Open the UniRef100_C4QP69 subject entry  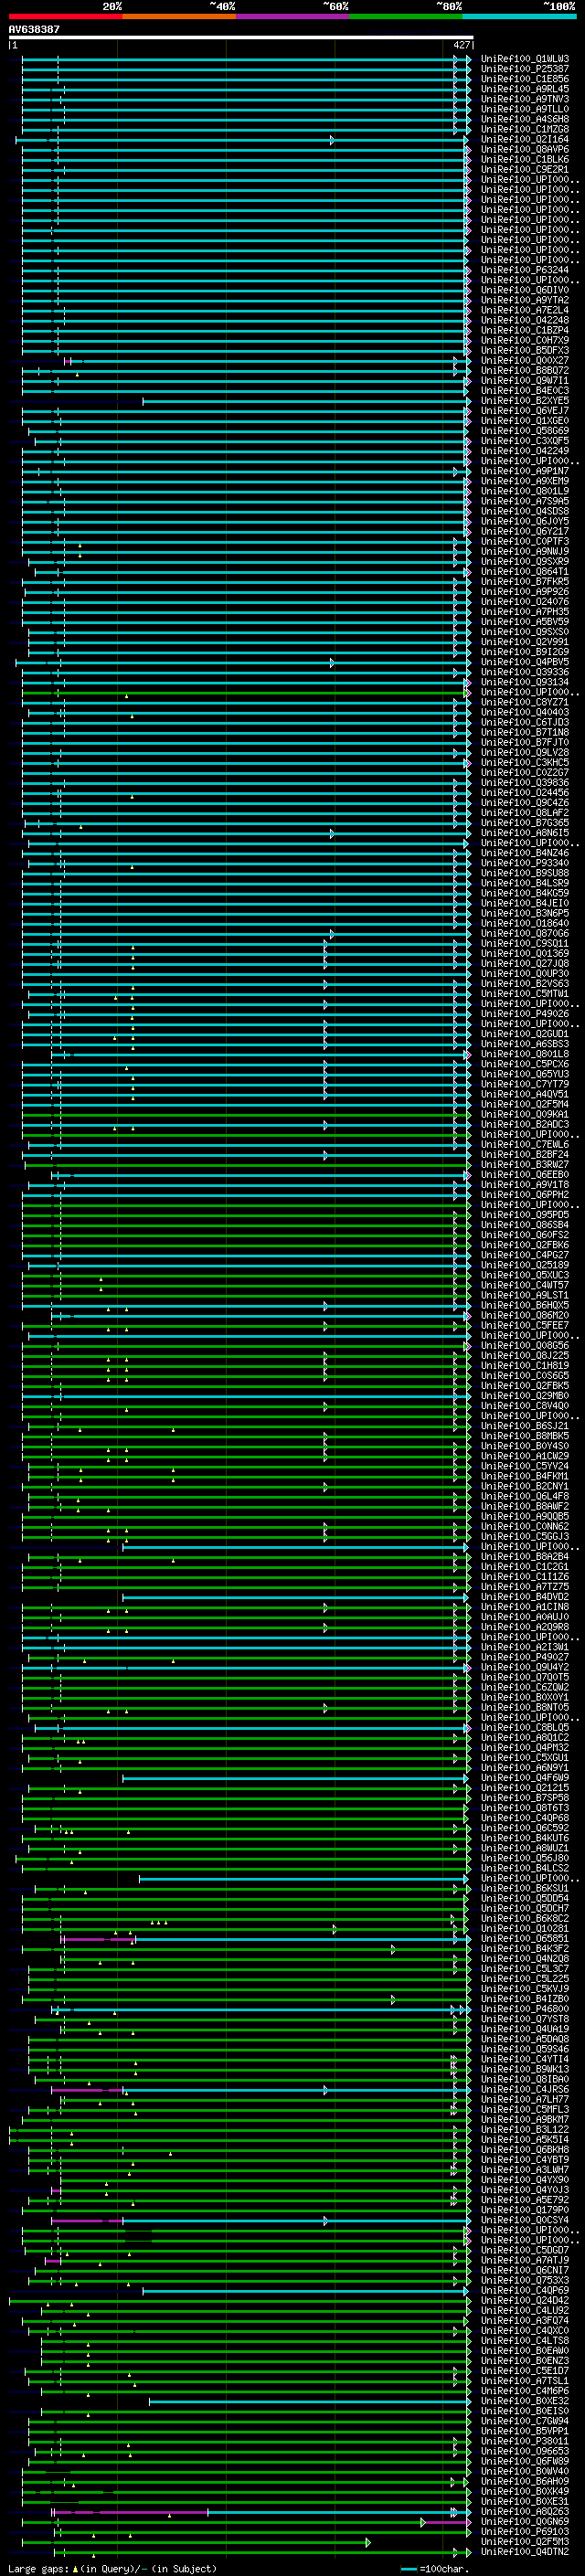(x=525, y=2290)
